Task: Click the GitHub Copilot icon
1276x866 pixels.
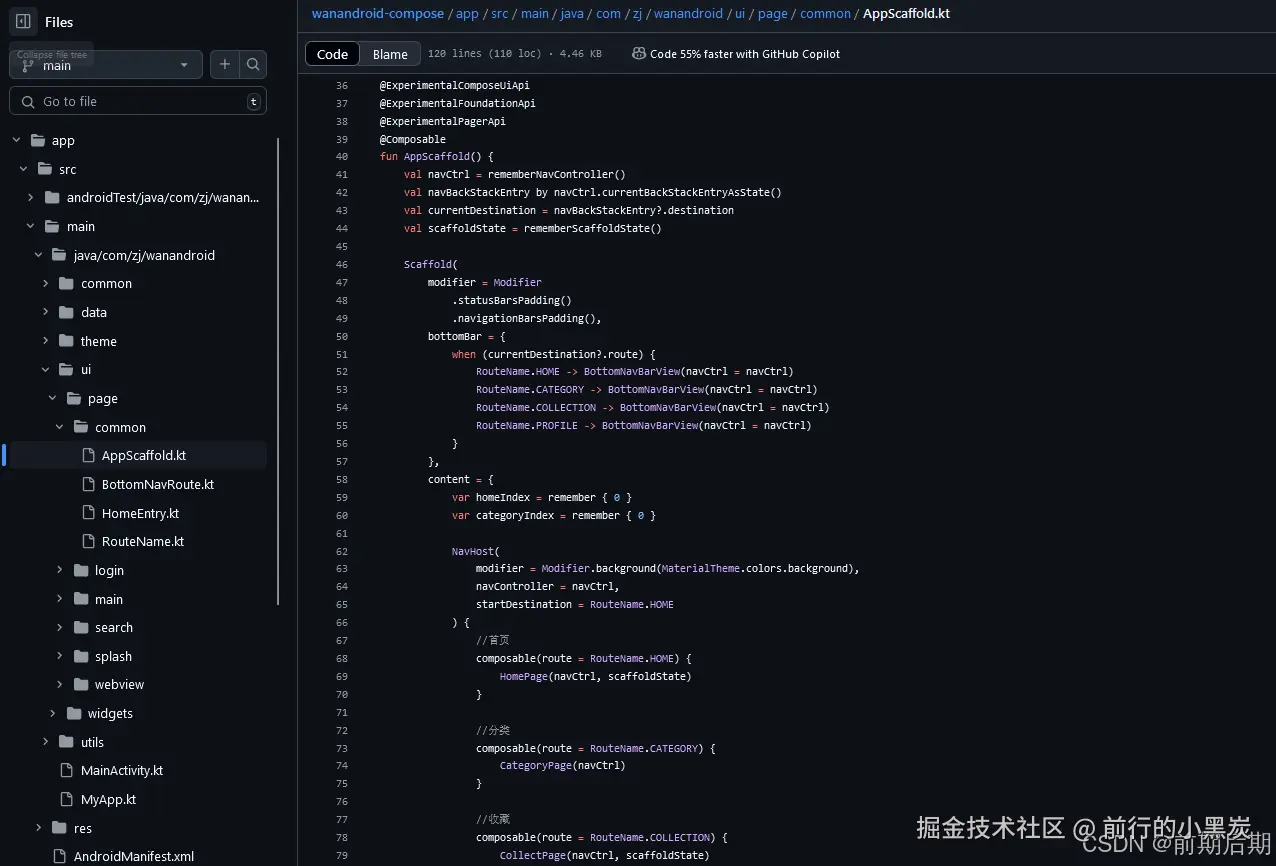Action: 639,54
